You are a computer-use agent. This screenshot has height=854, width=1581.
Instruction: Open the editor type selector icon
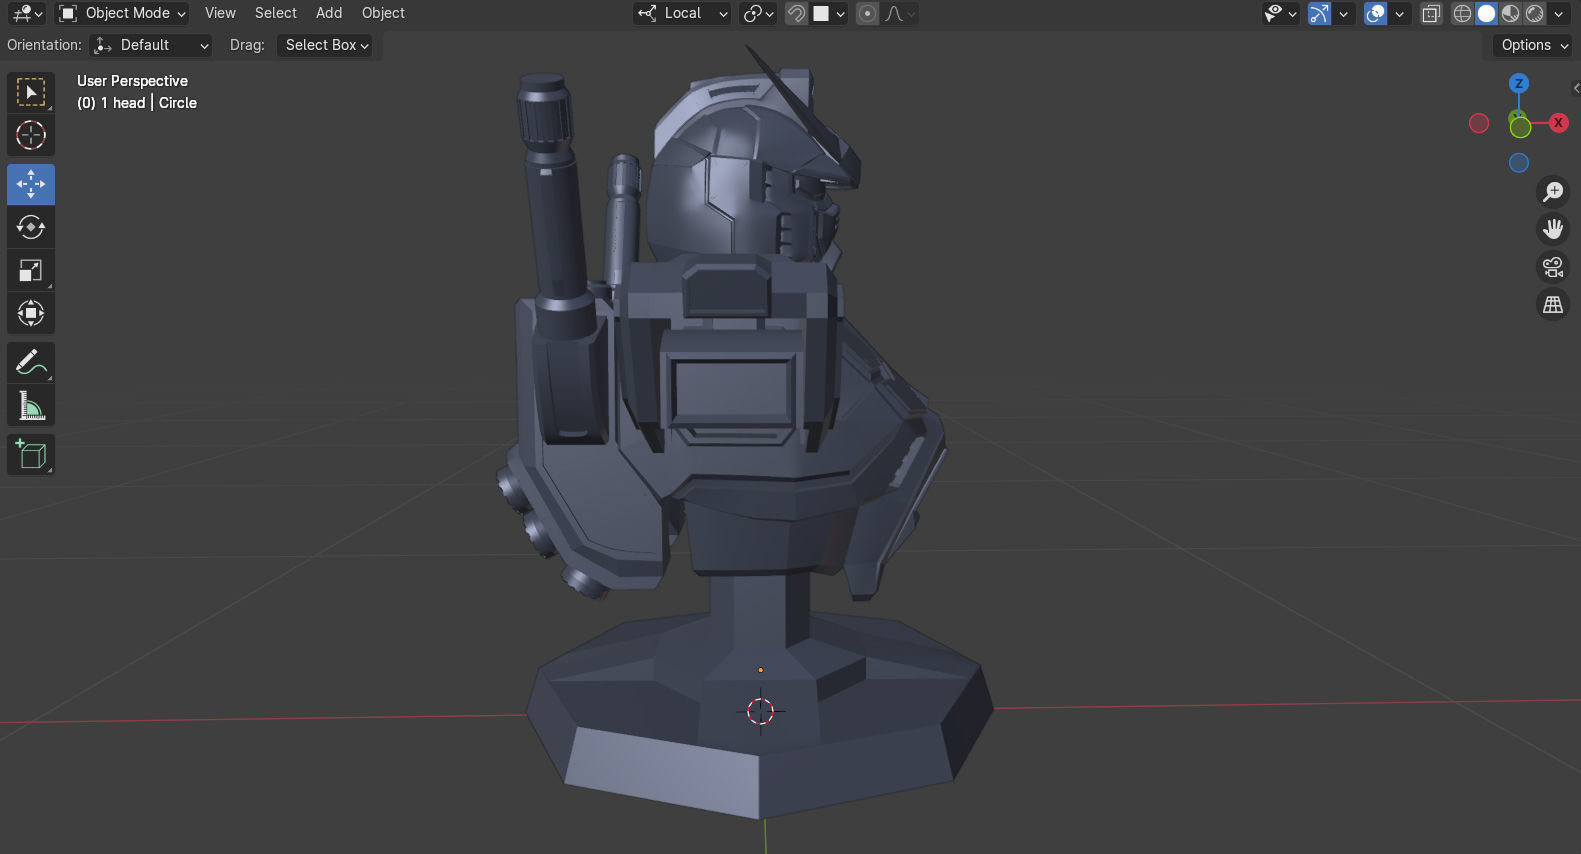[x=26, y=13]
